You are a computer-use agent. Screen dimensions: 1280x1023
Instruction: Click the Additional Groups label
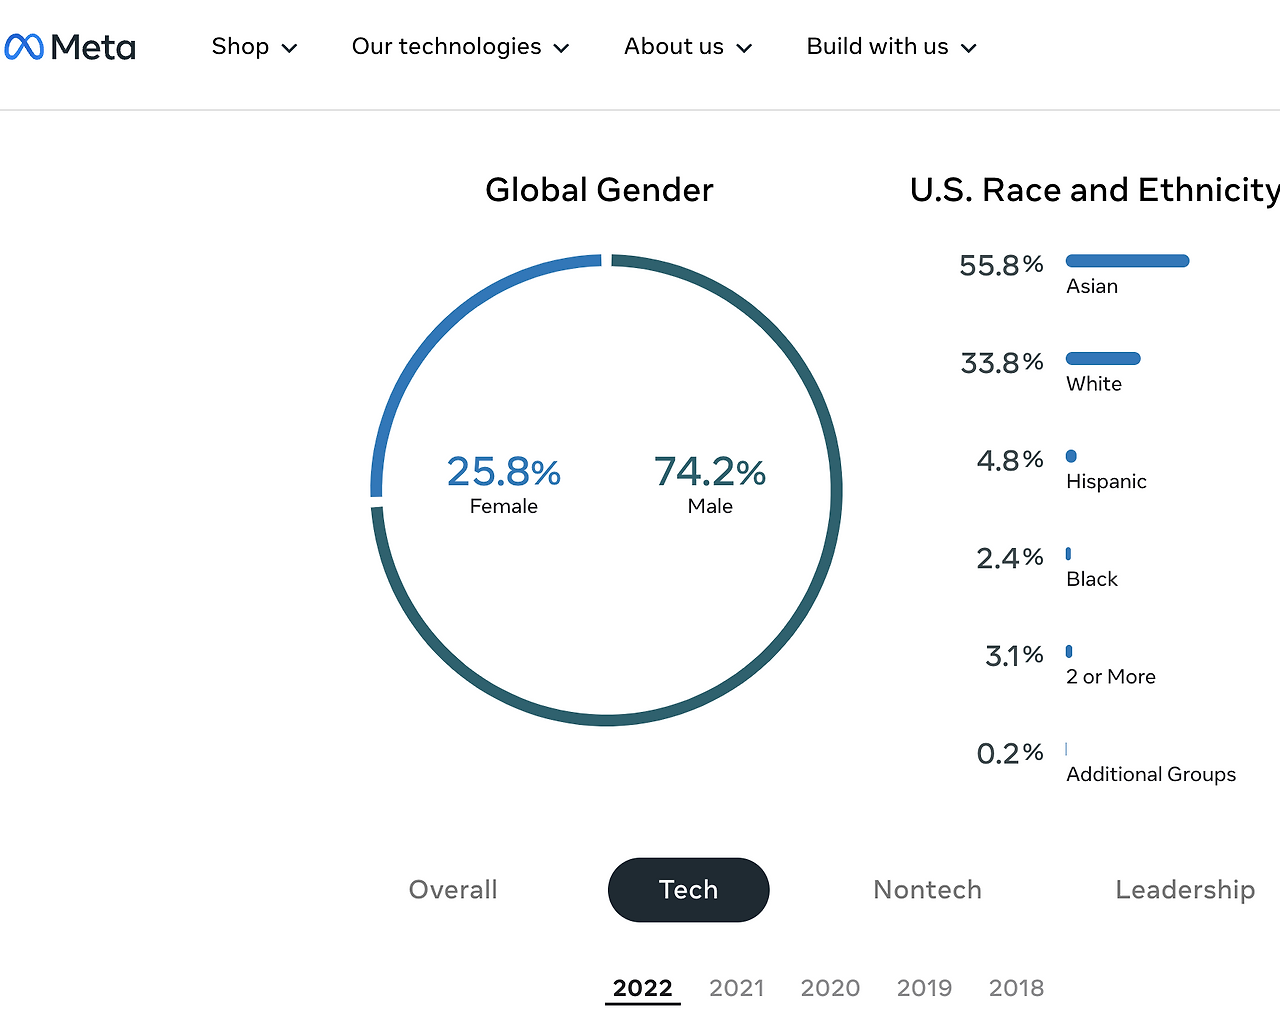click(x=1151, y=774)
